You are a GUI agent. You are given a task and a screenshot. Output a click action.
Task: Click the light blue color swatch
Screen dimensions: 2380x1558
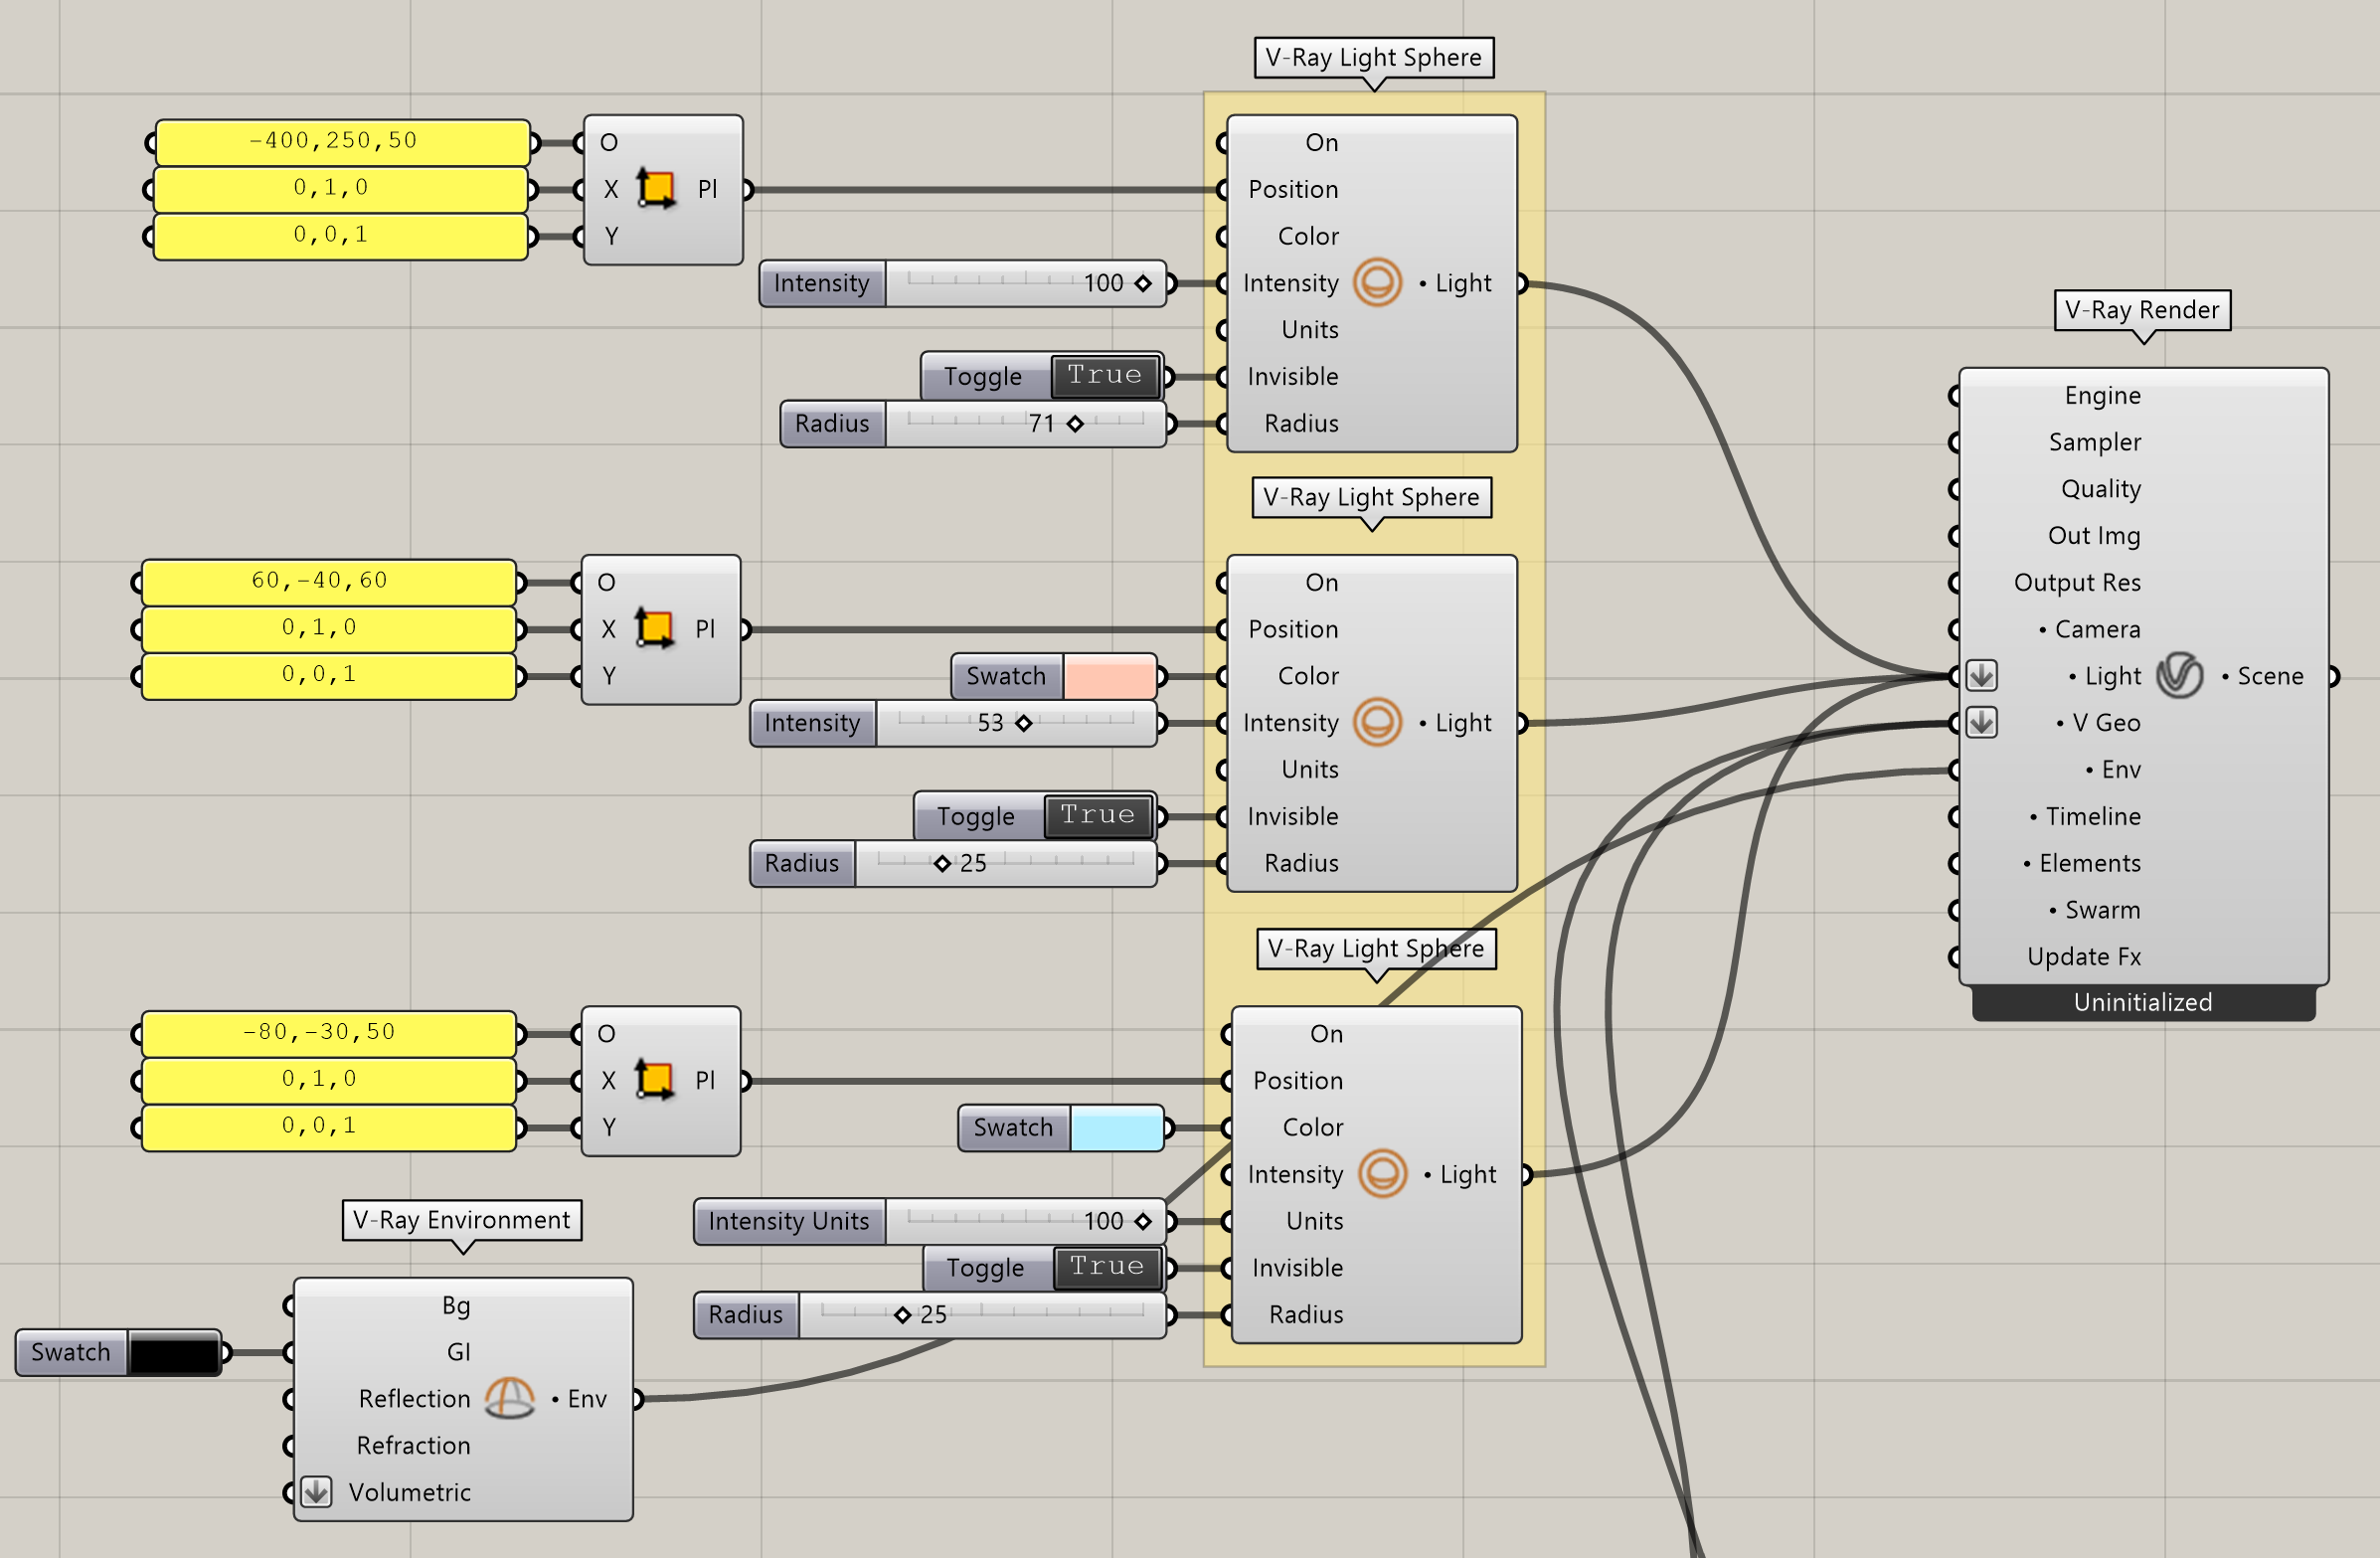pos(1116,1127)
